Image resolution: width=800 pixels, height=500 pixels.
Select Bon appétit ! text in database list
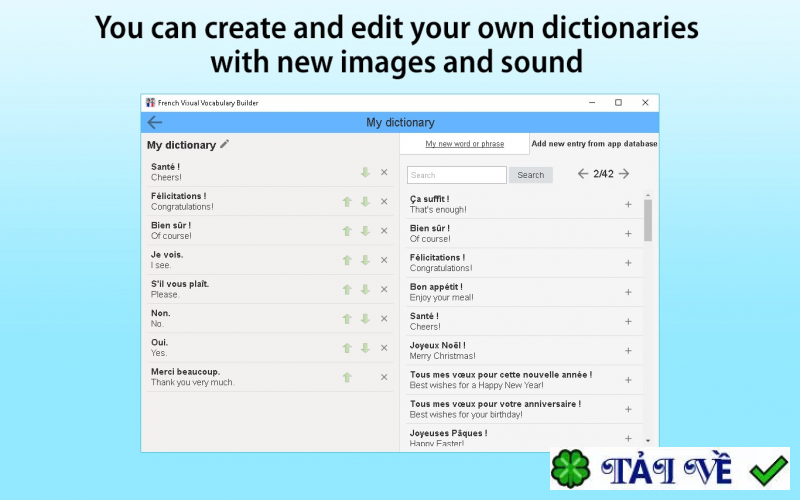436,287
